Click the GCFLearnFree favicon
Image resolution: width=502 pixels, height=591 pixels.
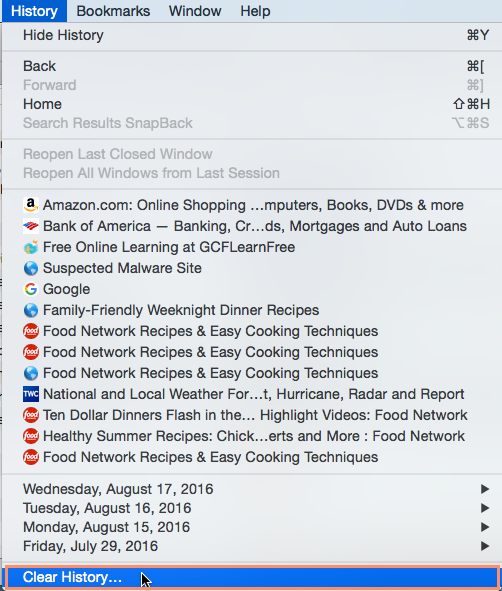[31, 247]
